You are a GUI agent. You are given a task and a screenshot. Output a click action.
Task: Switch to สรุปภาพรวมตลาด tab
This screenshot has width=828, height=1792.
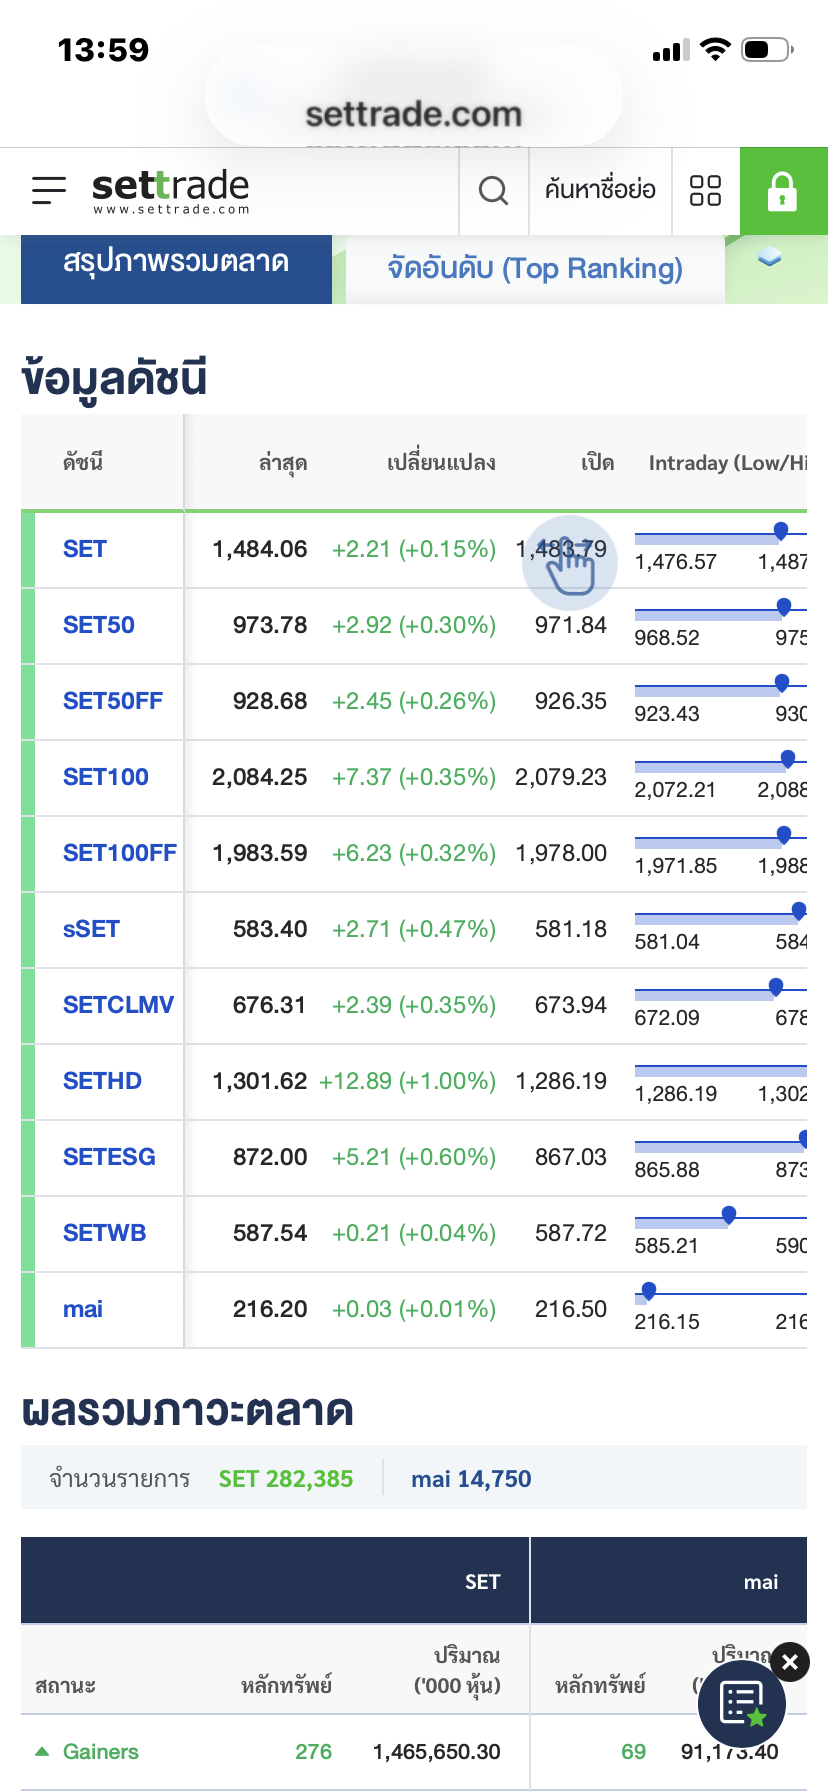pyautogui.click(x=176, y=264)
